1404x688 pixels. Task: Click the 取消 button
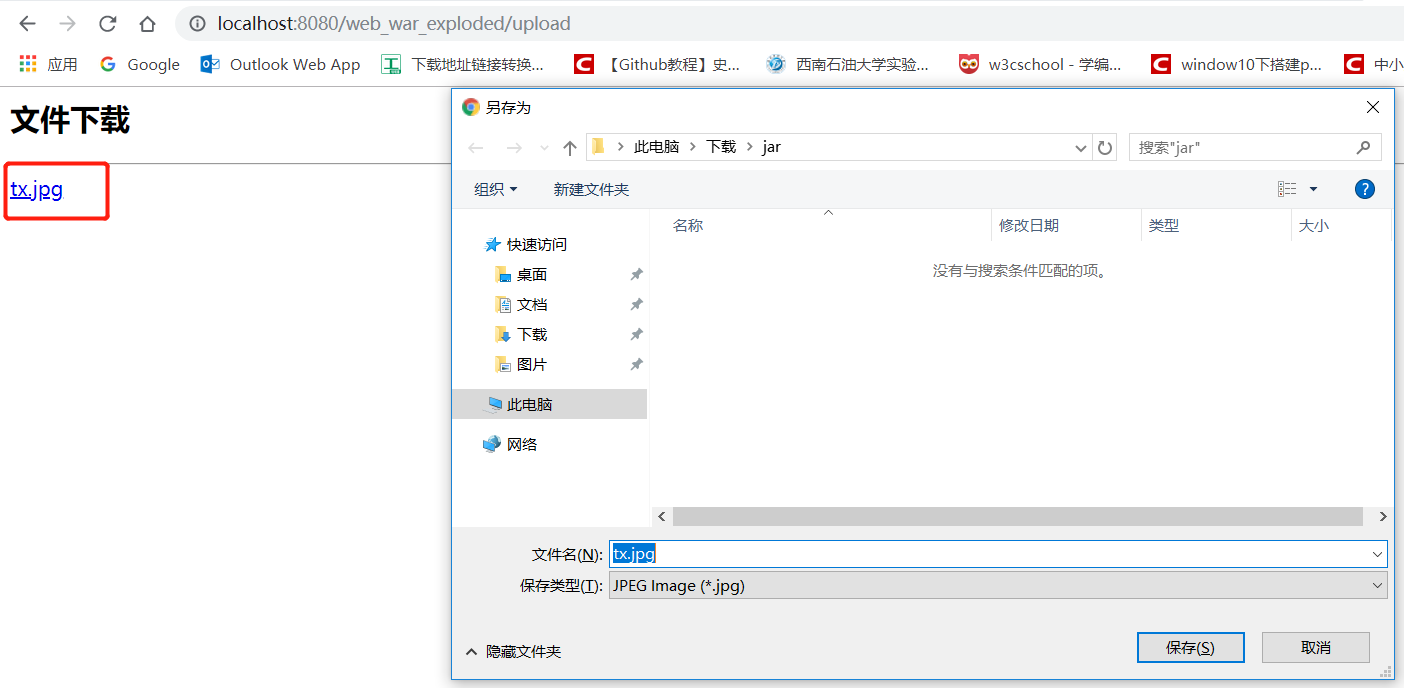(1316, 647)
